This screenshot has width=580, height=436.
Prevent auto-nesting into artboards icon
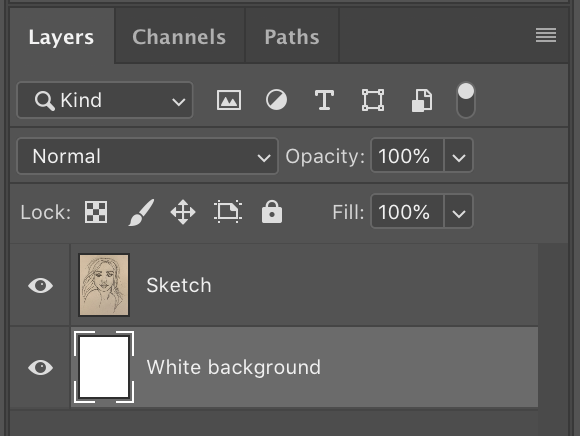pos(228,212)
